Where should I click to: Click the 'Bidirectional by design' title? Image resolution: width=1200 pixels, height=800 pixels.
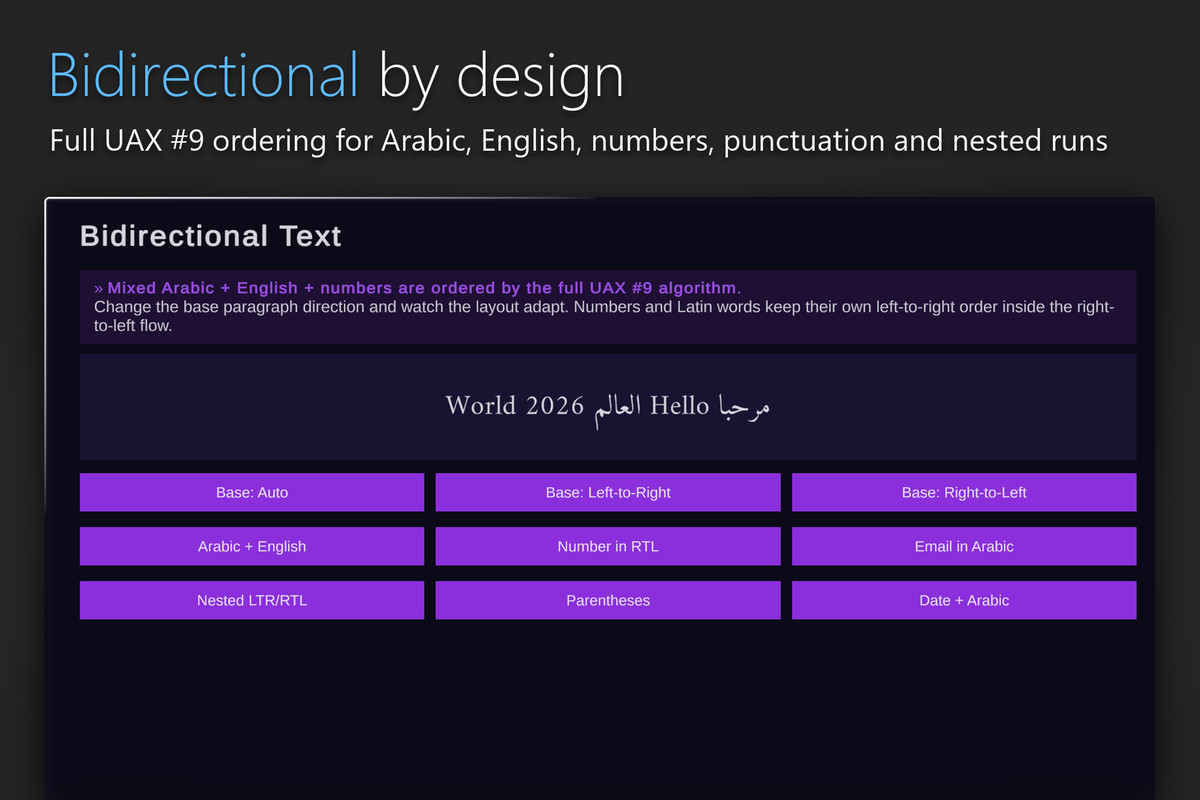tap(336, 76)
